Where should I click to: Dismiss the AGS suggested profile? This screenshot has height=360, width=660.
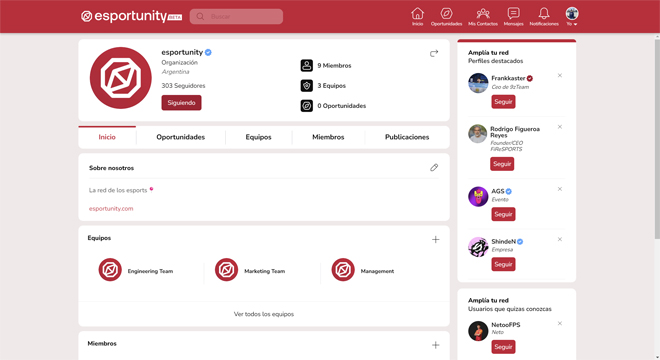[560, 189]
